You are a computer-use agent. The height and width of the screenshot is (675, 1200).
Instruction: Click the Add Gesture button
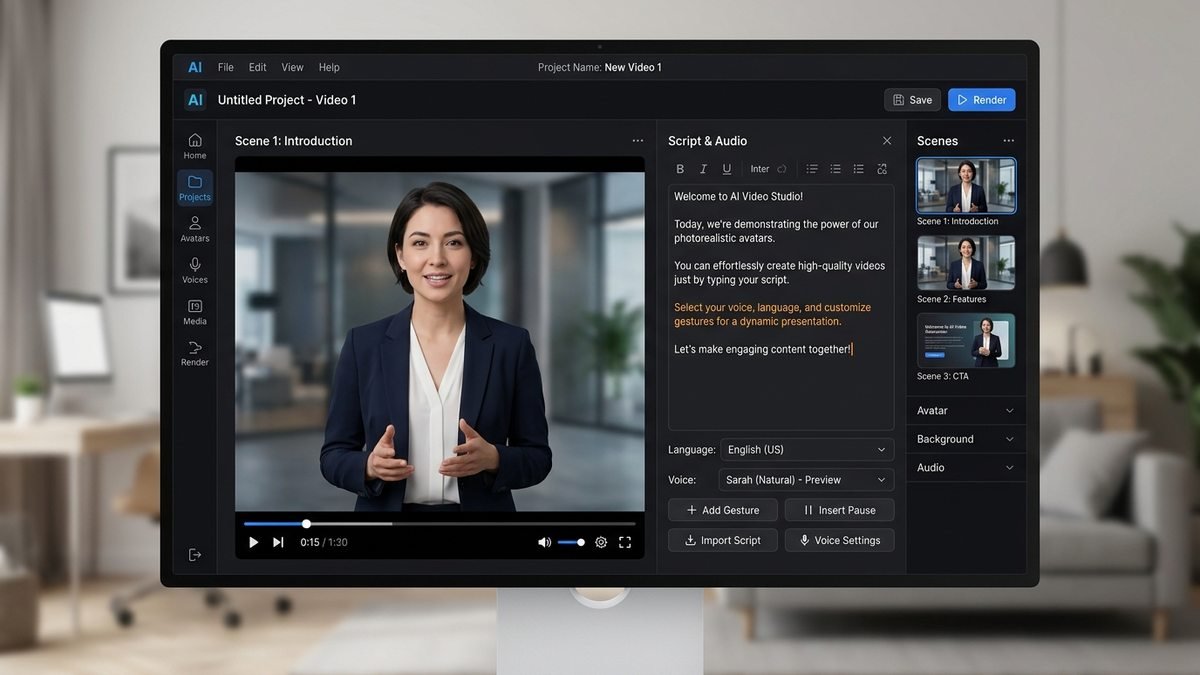(x=723, y=510)
